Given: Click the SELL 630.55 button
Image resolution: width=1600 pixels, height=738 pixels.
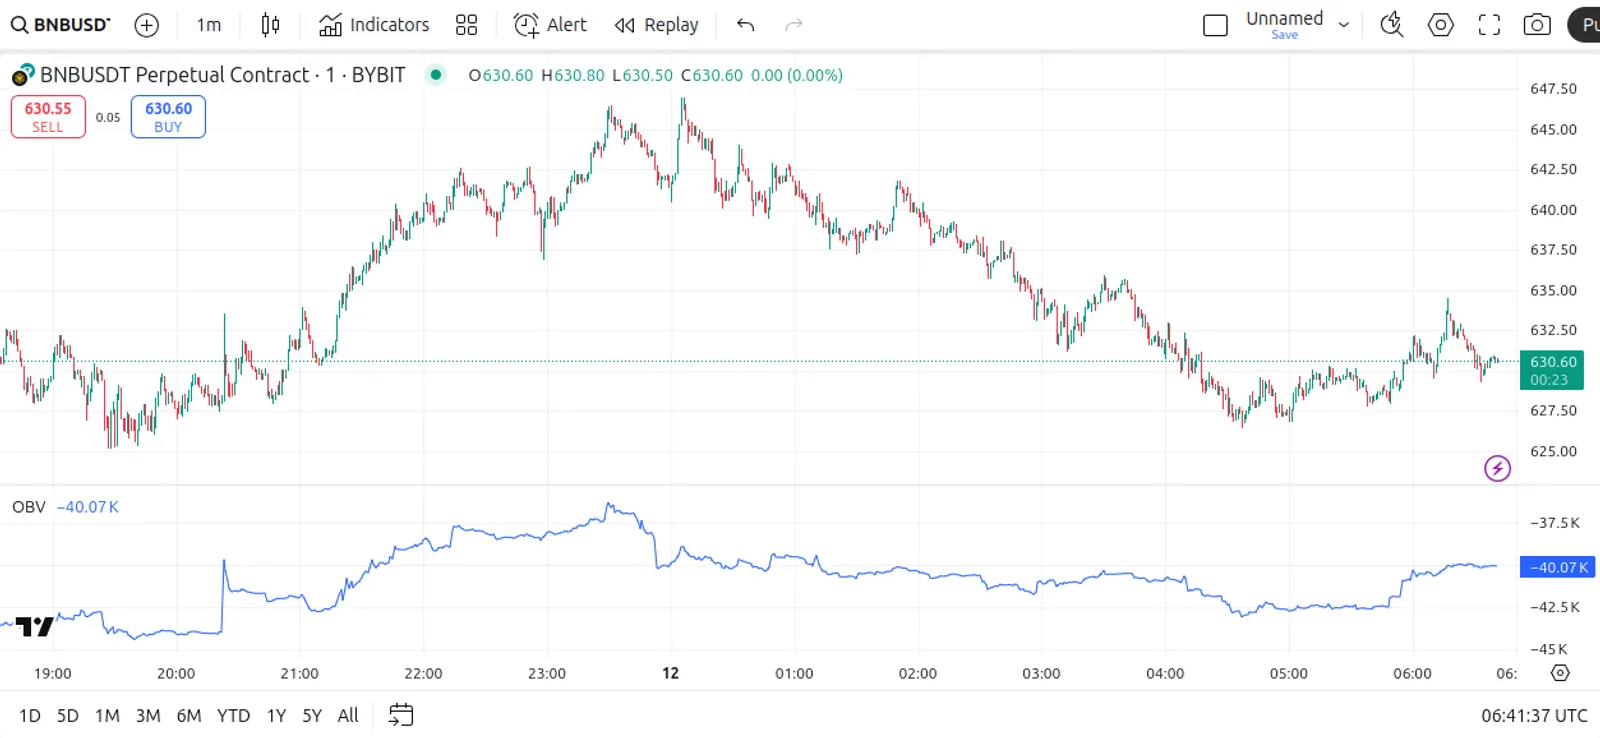Looking at the screenshot, I should click(x=48, y=117).
